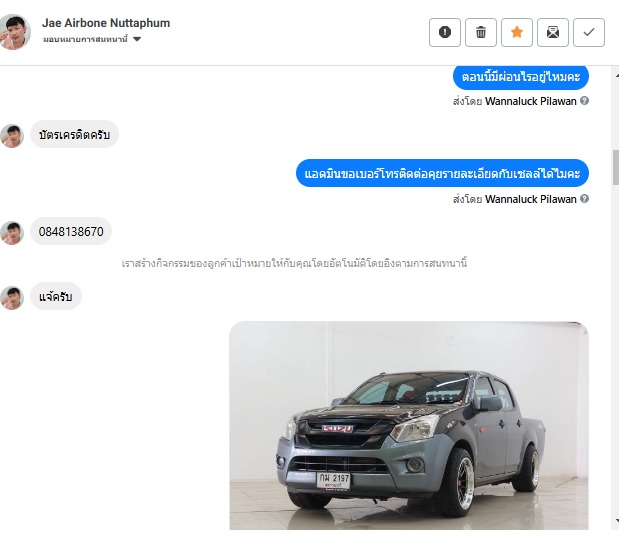Click the help icon beside the first Wannaluck Pilawan
Screen dimensions: 619x536
[x=584, y=101]
